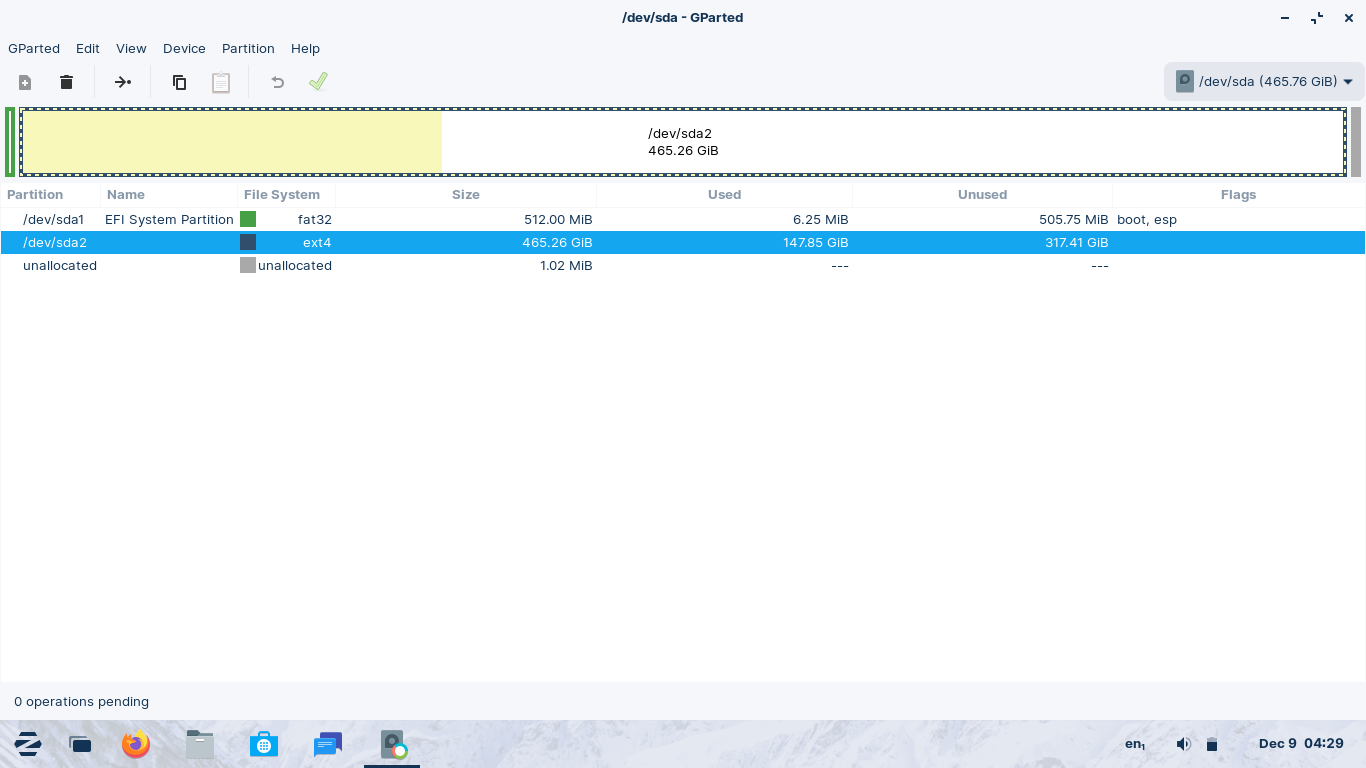Click the Name column header
1366x768 pixels.
tap(169, 195)
